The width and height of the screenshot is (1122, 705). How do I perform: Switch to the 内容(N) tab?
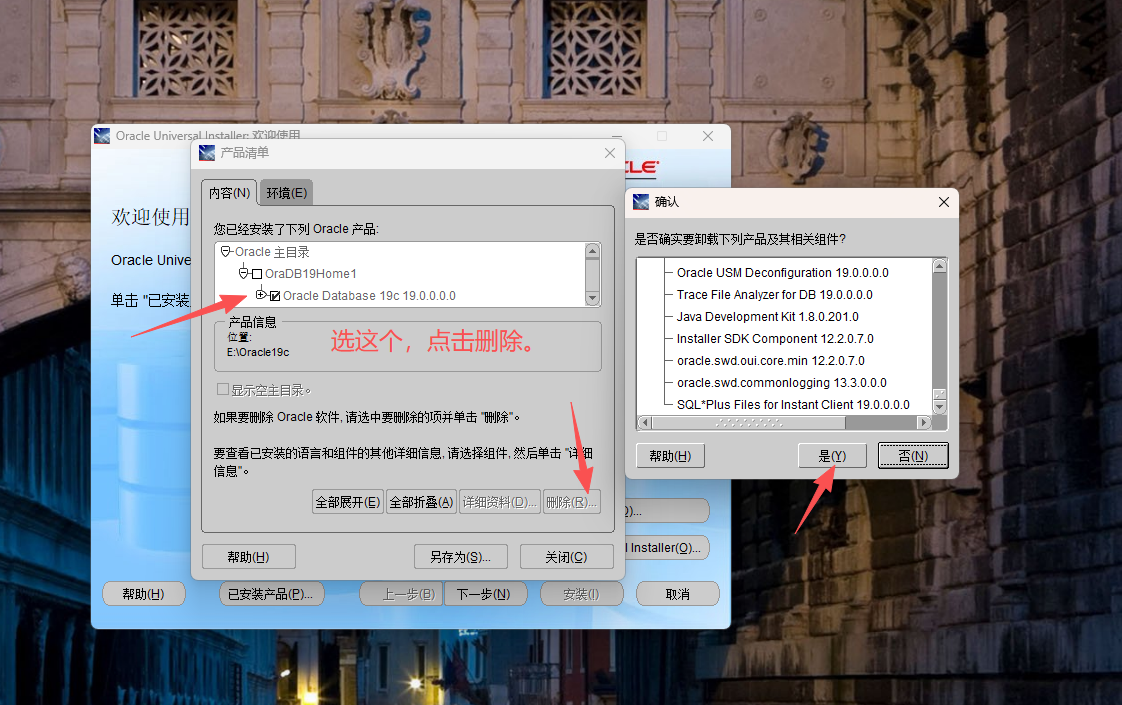pyautogui.click(x=229, y=193)
